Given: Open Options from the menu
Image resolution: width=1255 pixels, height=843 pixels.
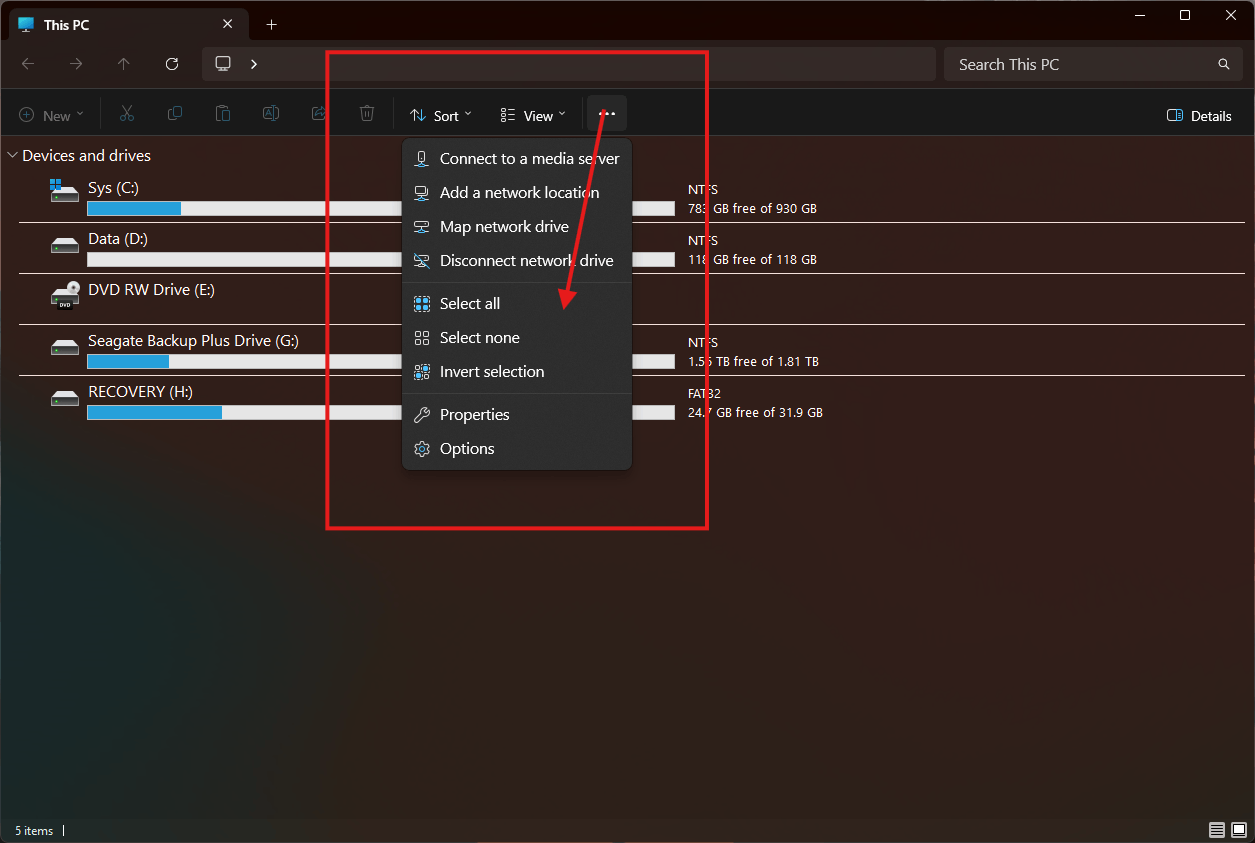Looking at the screenshot, I should (x=517, y=449).
